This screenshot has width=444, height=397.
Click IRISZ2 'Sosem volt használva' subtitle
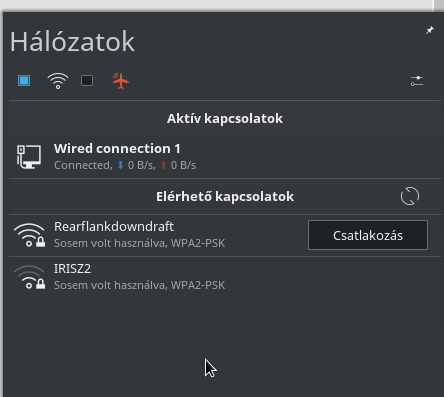[111, 285]
